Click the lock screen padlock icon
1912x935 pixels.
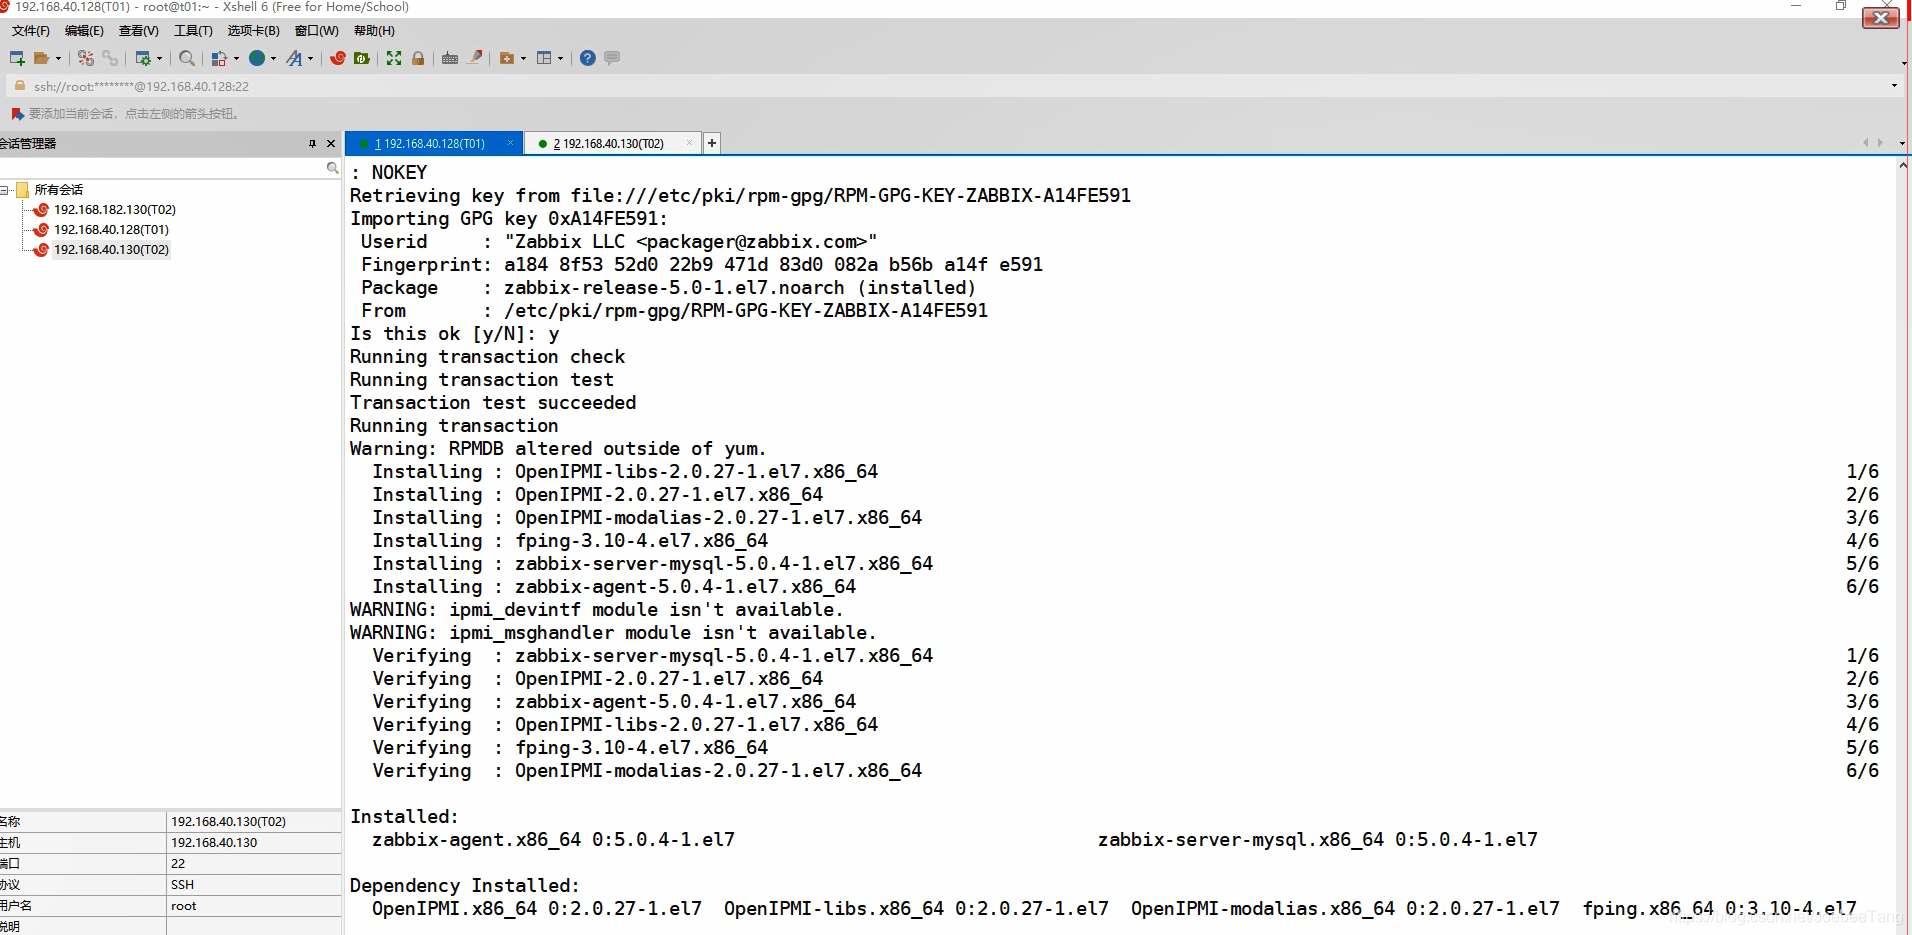[418, 58]
